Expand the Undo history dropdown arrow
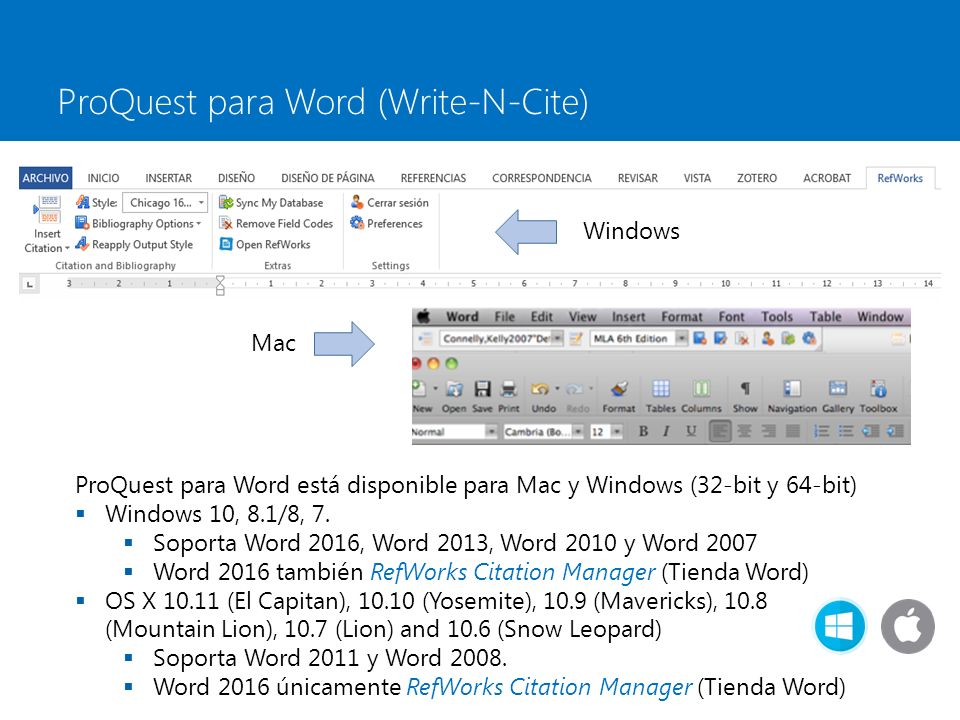The image size is (960, 720). click(557, 388)
